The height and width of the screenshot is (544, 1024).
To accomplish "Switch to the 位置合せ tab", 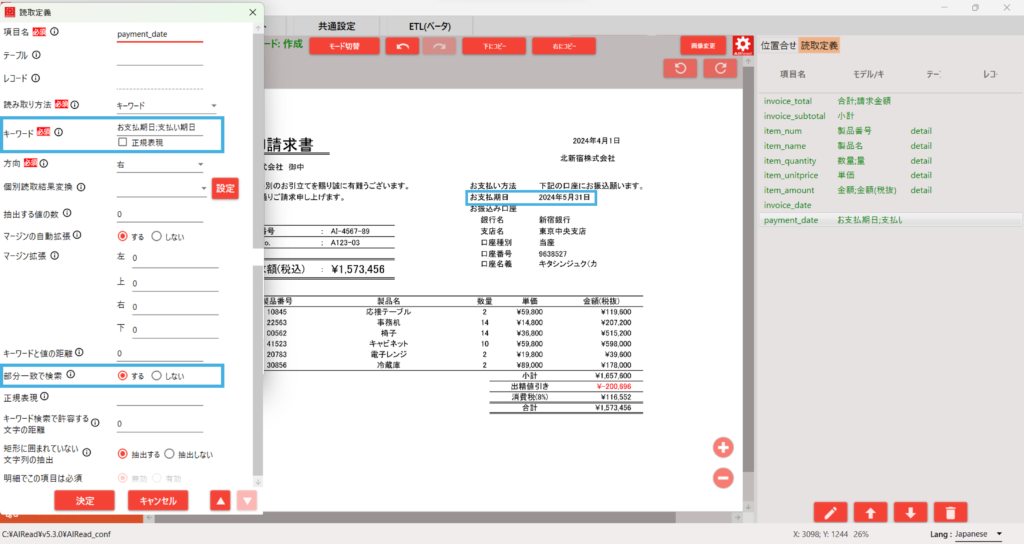I will 778,46.
